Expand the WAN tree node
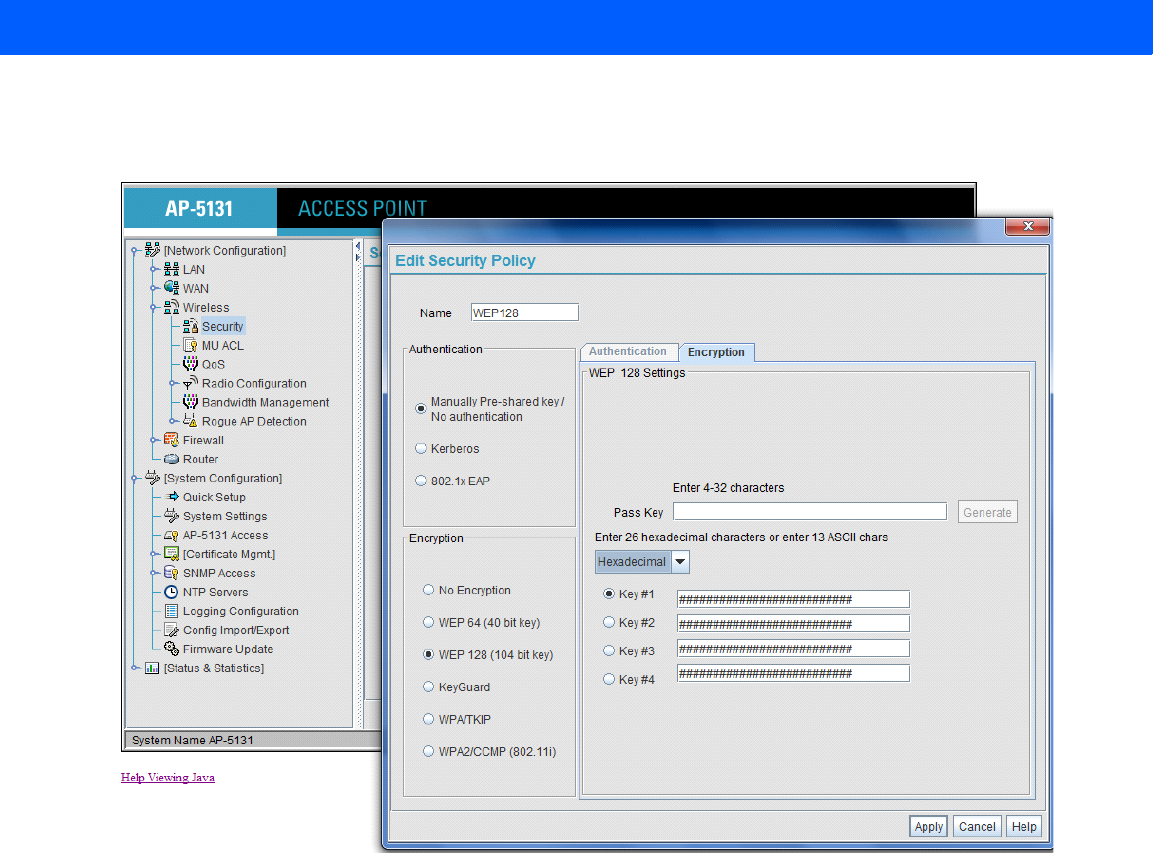 tap(154, 288)
